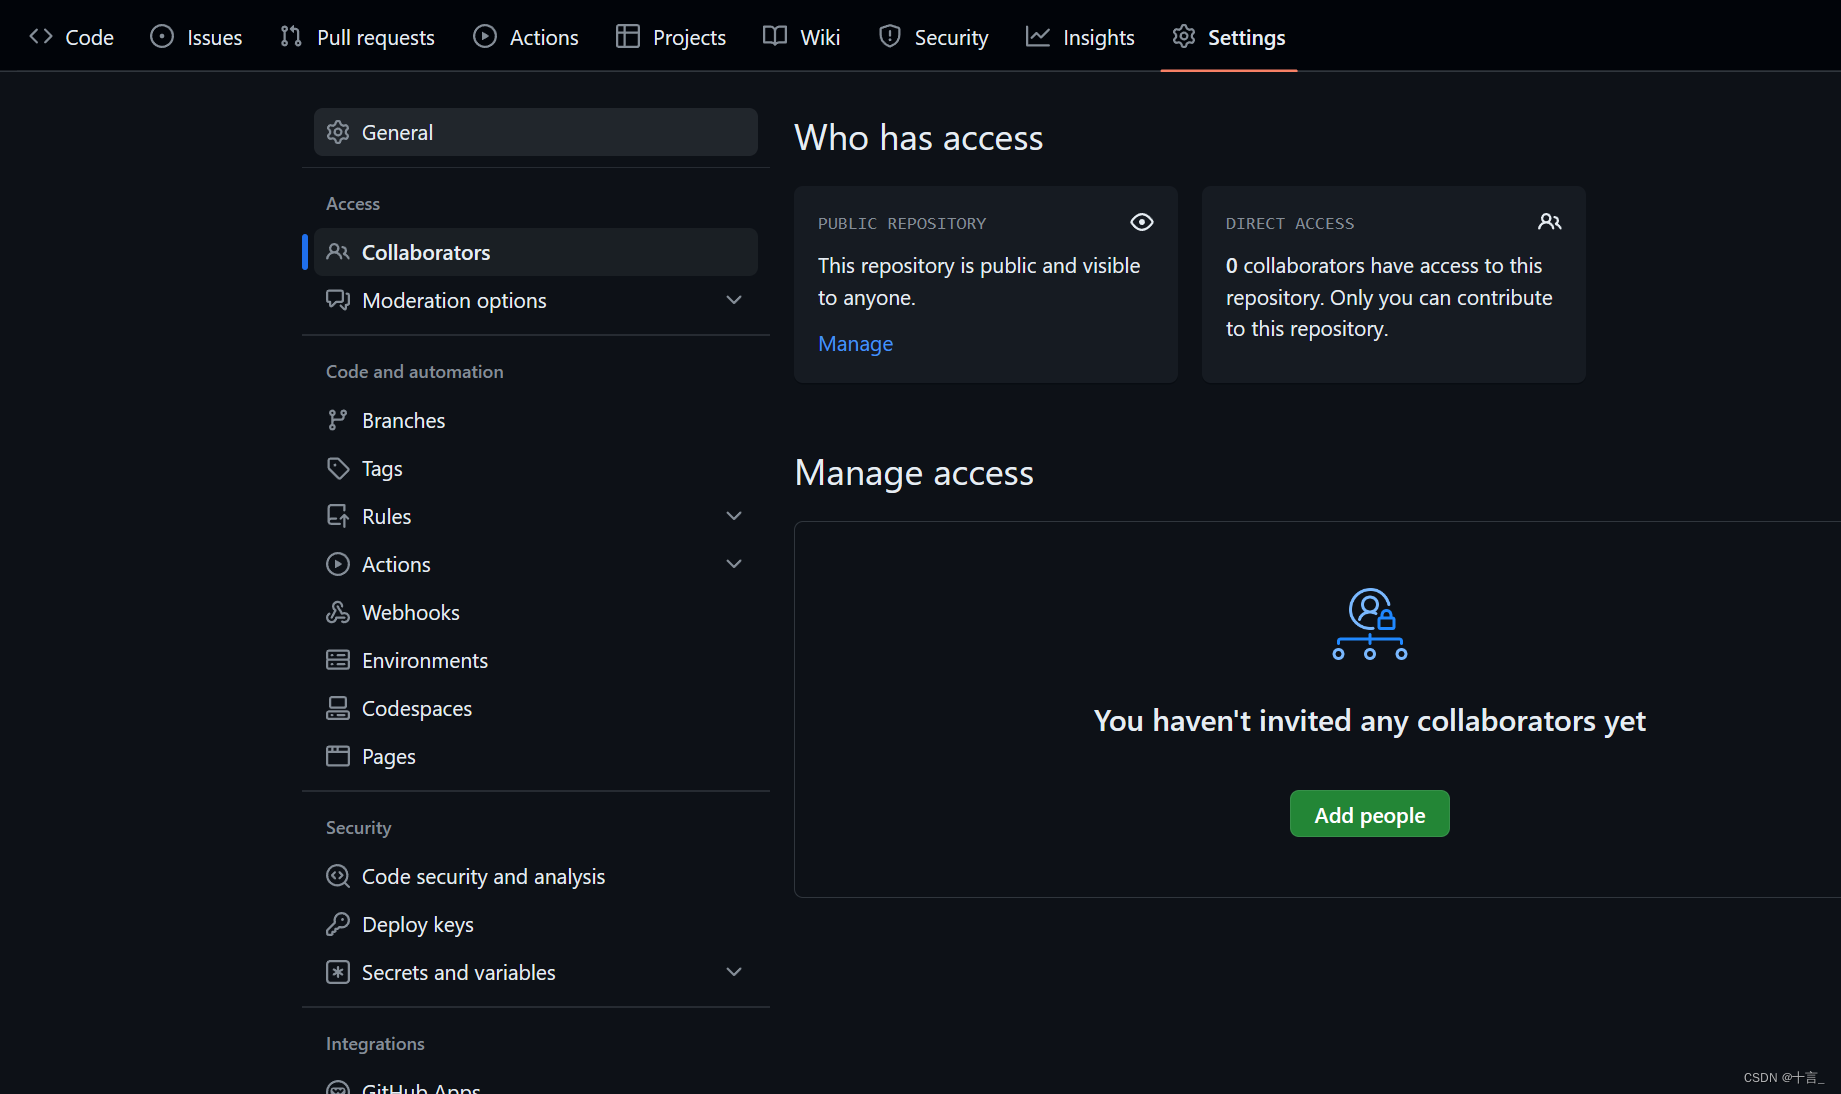
Task: Open the Insights tab
Action: (1080, 37)
